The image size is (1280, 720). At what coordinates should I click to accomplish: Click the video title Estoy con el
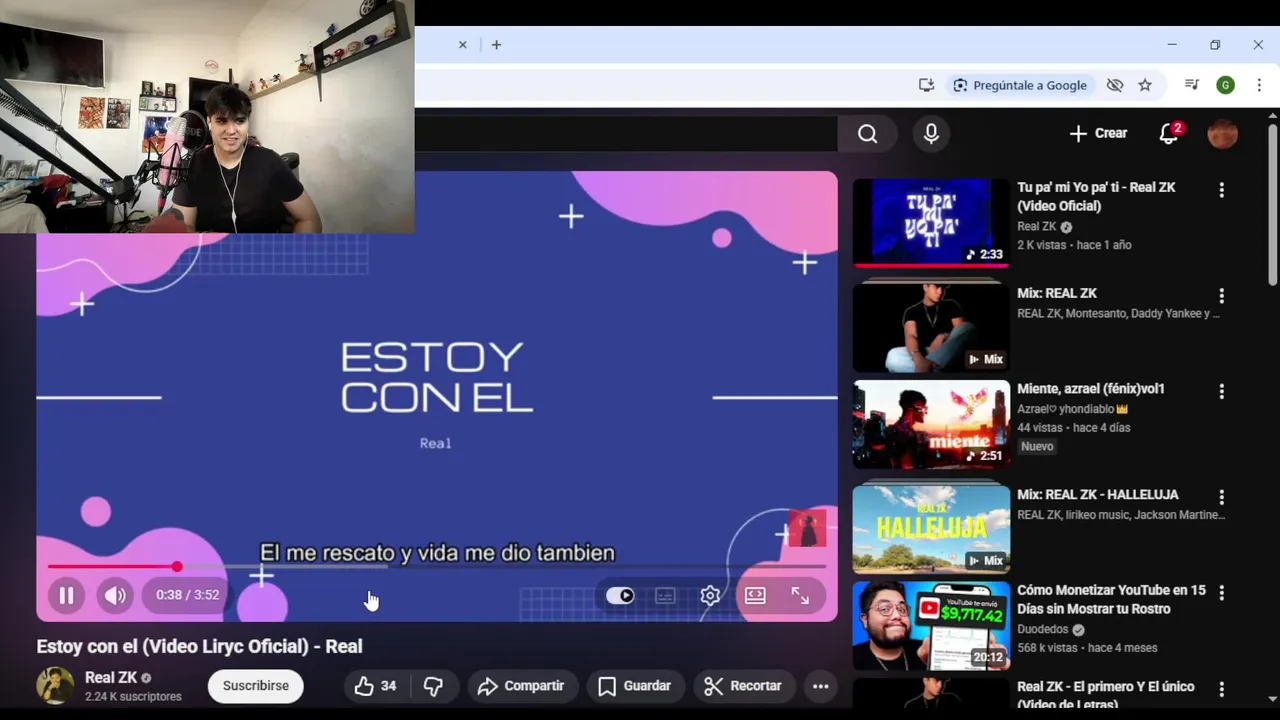pos(200,646)
